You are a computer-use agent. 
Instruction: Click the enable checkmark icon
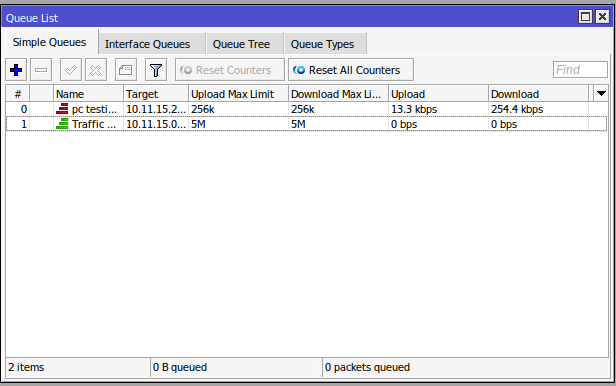click(x=71, y=70)
